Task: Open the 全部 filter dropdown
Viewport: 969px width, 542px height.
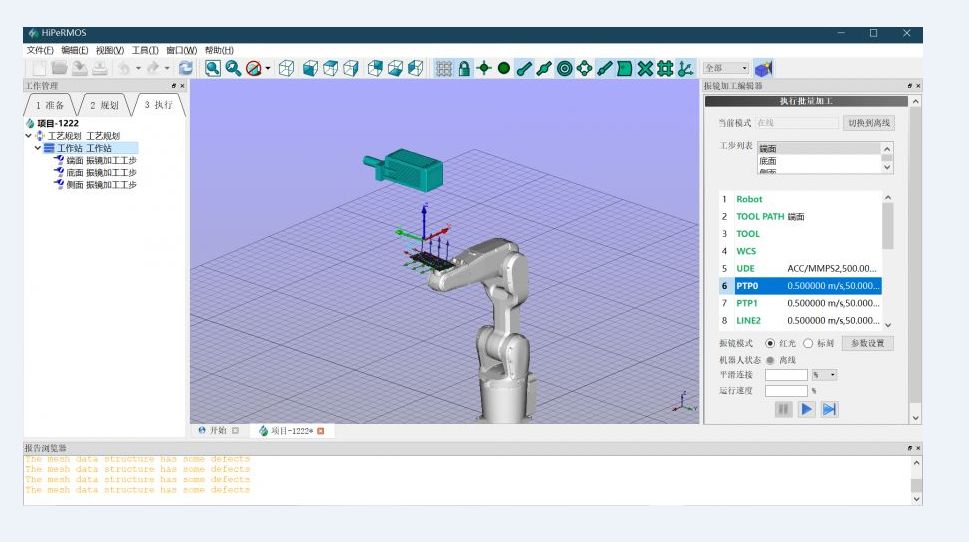Action: (x=726, y=68)
